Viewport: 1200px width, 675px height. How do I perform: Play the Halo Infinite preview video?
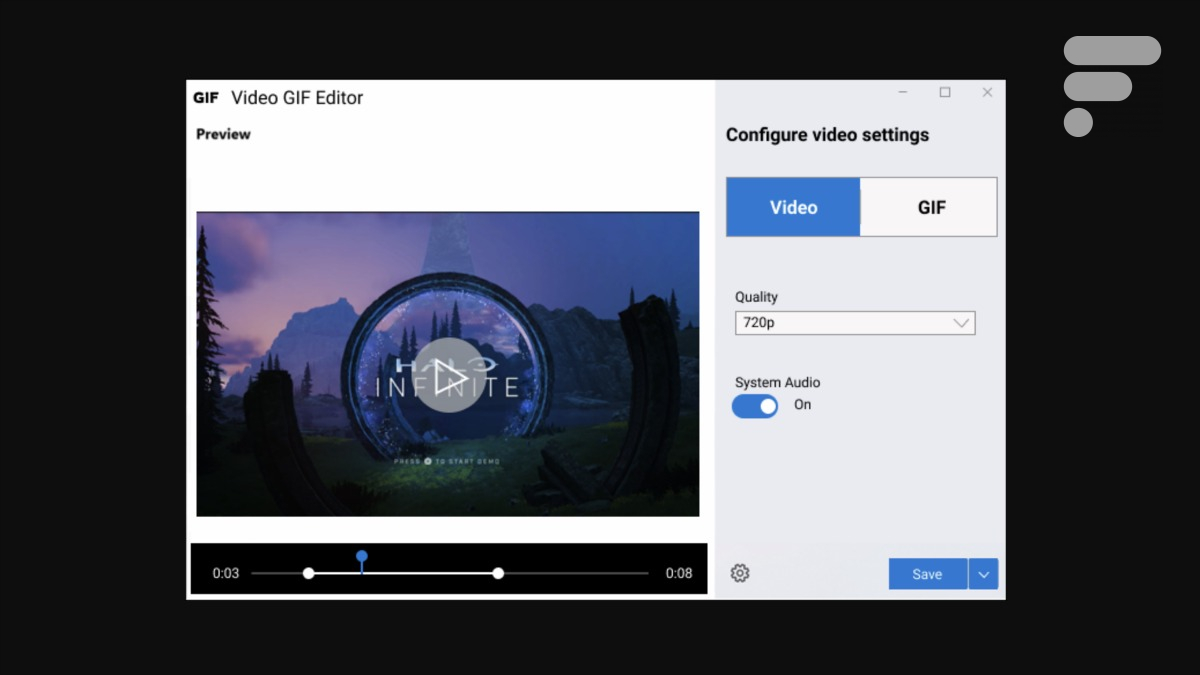[x=448, y=375]
